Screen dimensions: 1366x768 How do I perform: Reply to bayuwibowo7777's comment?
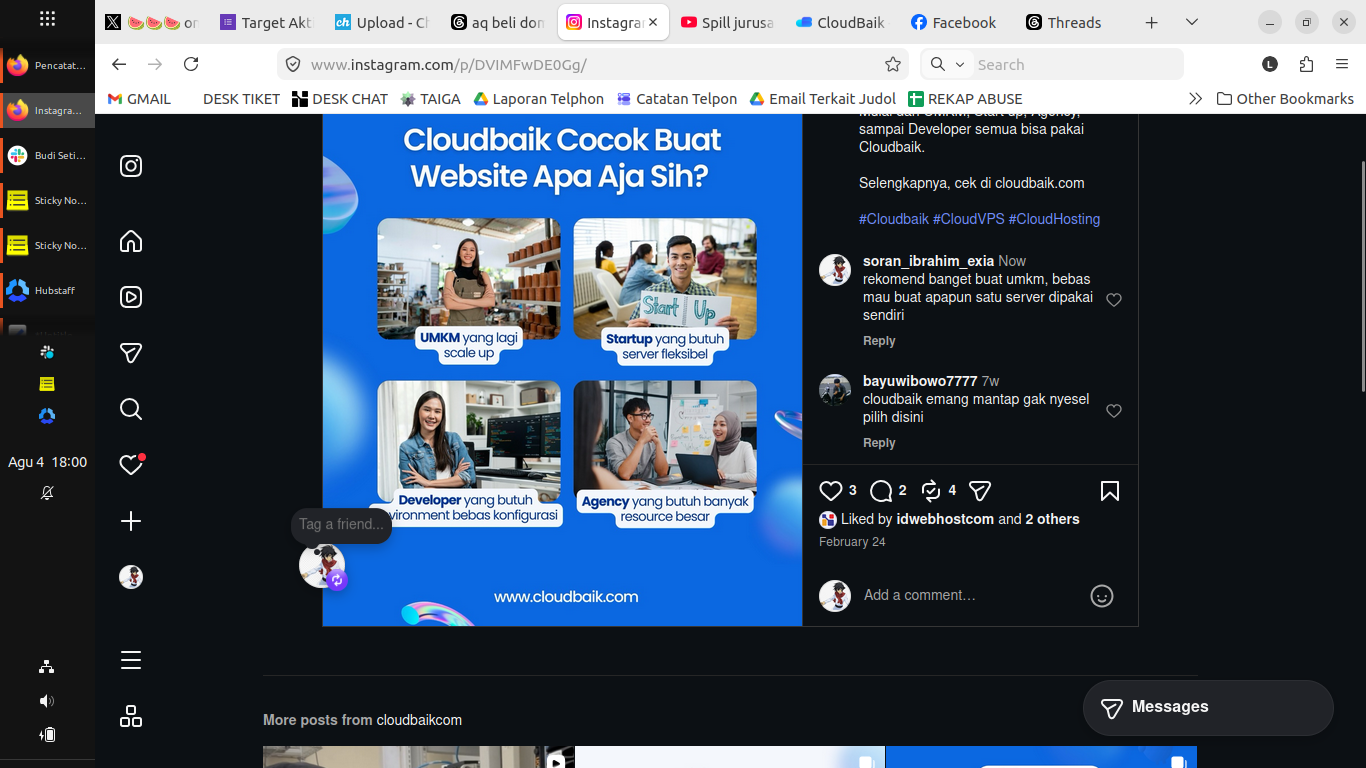(879, 443)
